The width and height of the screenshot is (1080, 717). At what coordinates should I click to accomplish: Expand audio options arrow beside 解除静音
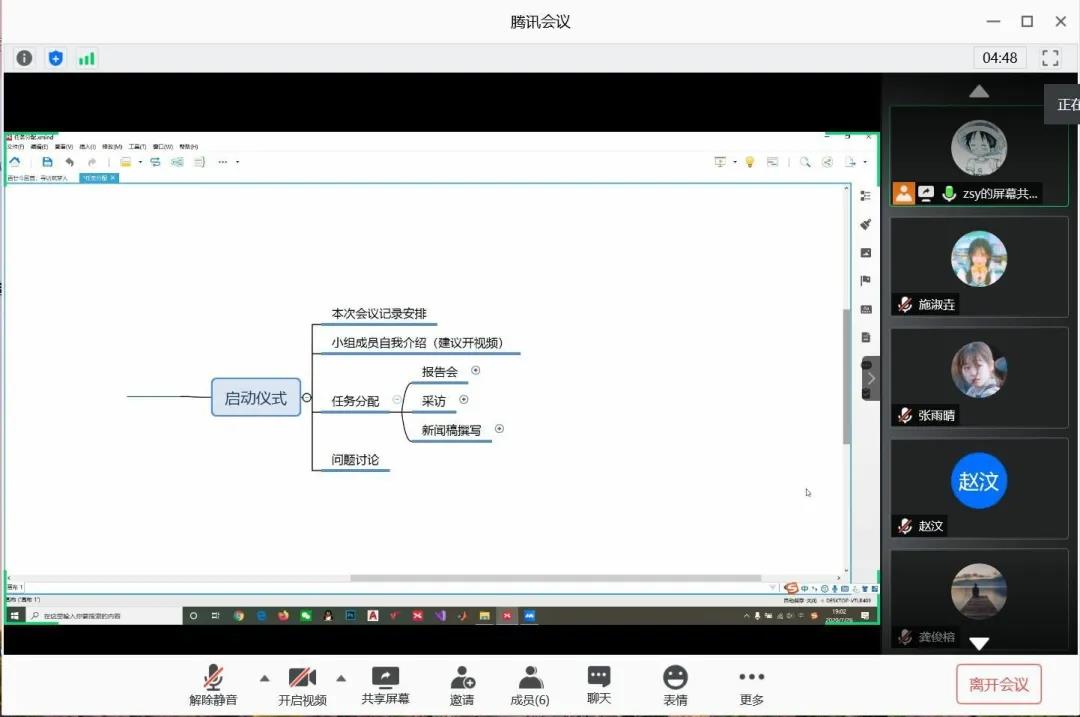264,678
